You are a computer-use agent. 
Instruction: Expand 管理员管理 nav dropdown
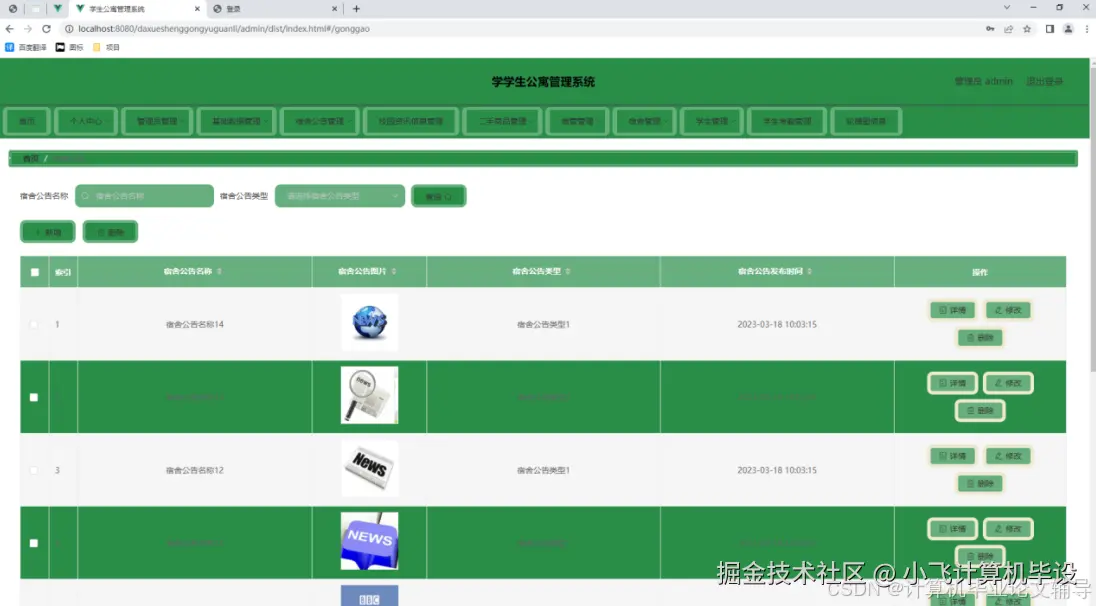tap(157, 122)
